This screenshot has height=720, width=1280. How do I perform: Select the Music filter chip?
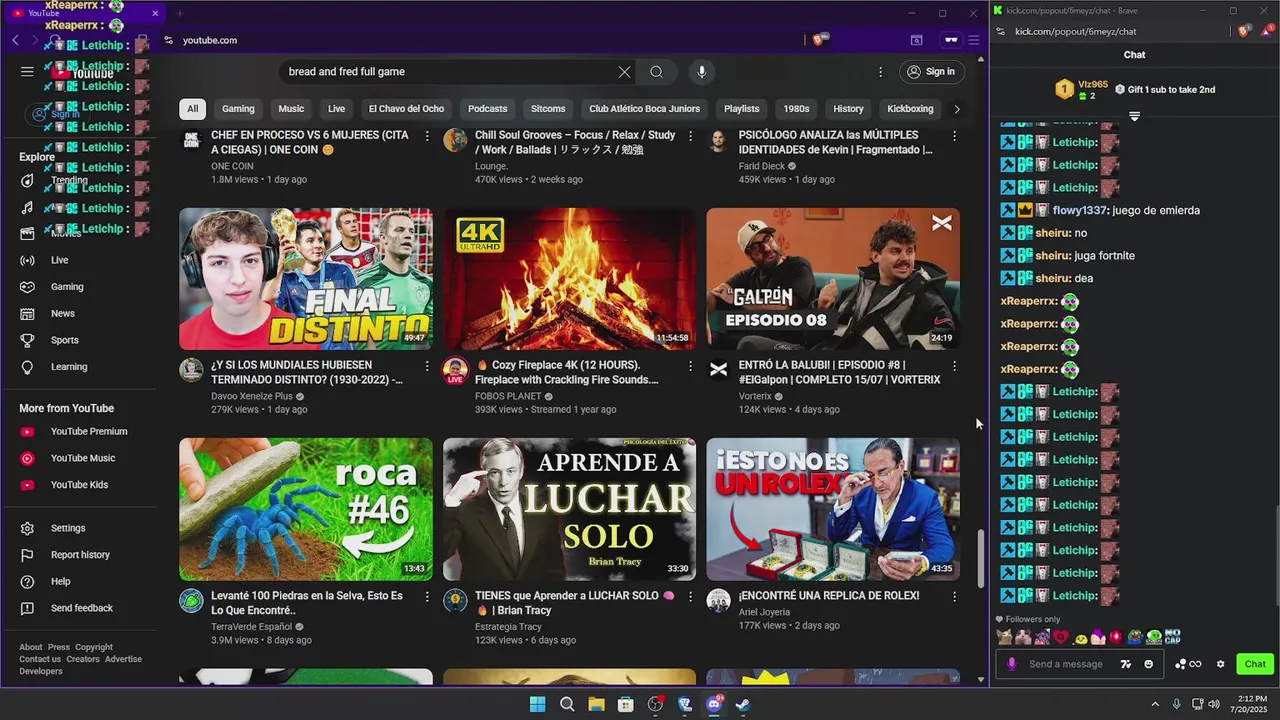click(x=291, y=108)
